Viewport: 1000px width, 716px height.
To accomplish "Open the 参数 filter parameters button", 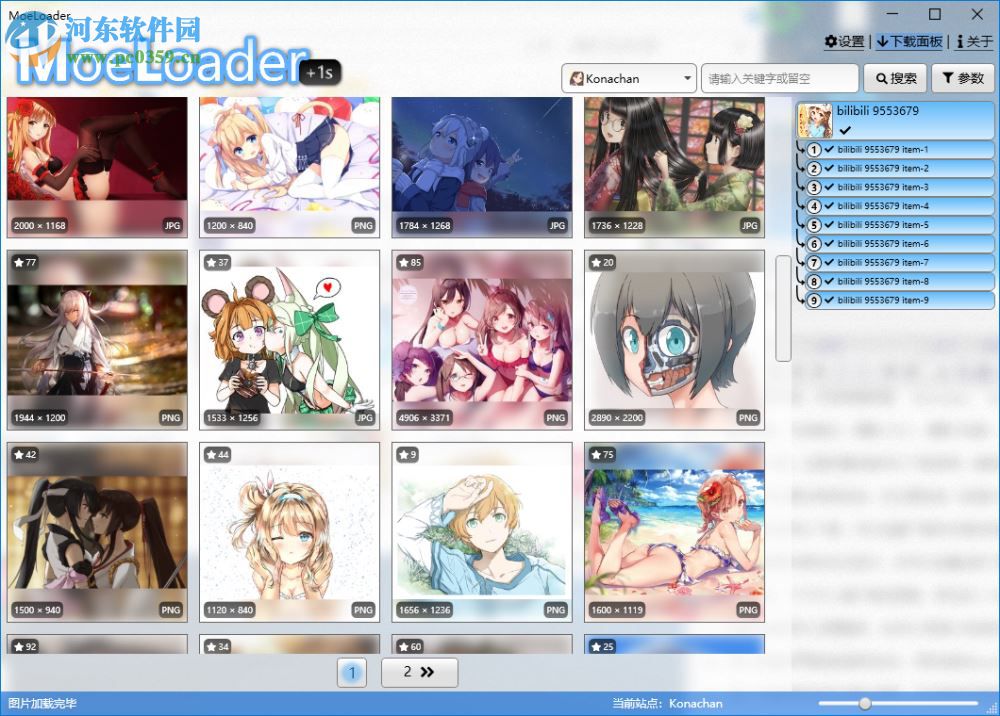I will click(962, 78).
